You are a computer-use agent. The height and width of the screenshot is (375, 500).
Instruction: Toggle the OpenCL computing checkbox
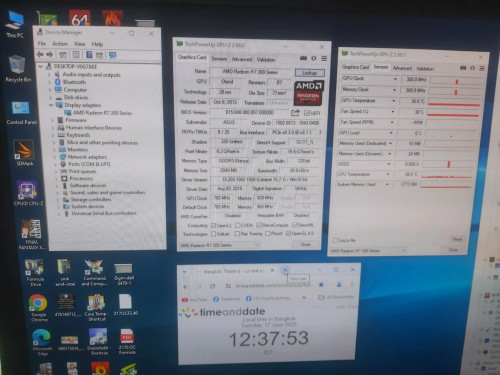(213, 225)
